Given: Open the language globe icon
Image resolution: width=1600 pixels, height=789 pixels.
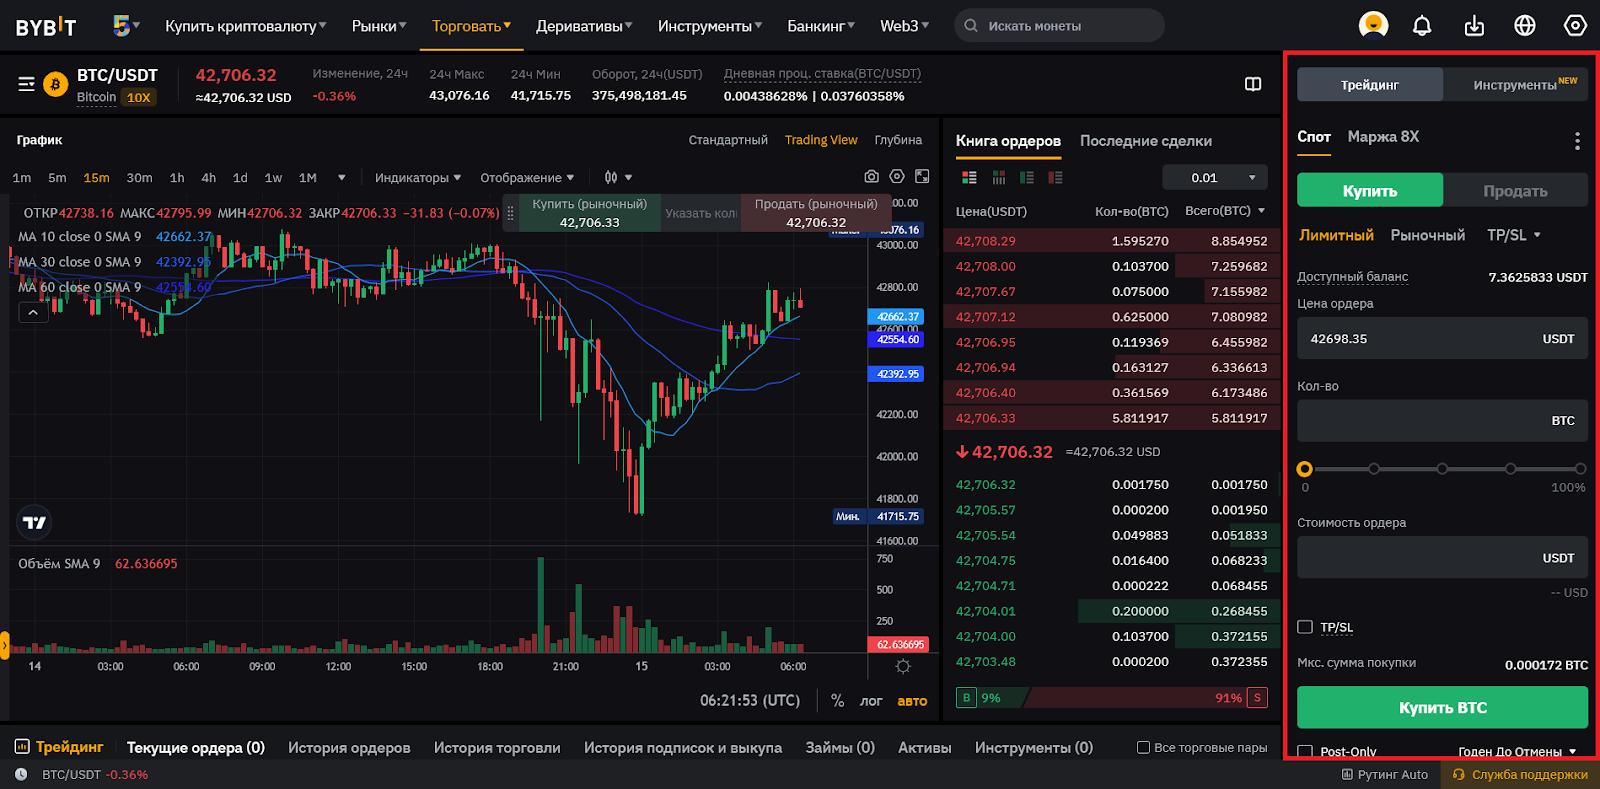Looking at the screenshot, I should [x=1525, y=26].
